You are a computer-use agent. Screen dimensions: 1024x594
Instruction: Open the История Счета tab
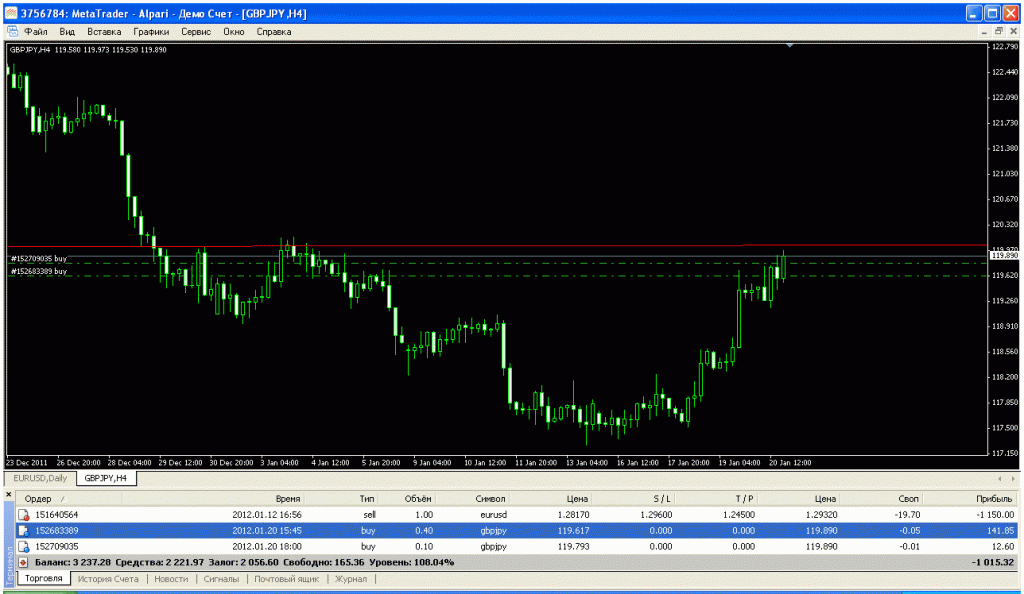coord(108,578)
